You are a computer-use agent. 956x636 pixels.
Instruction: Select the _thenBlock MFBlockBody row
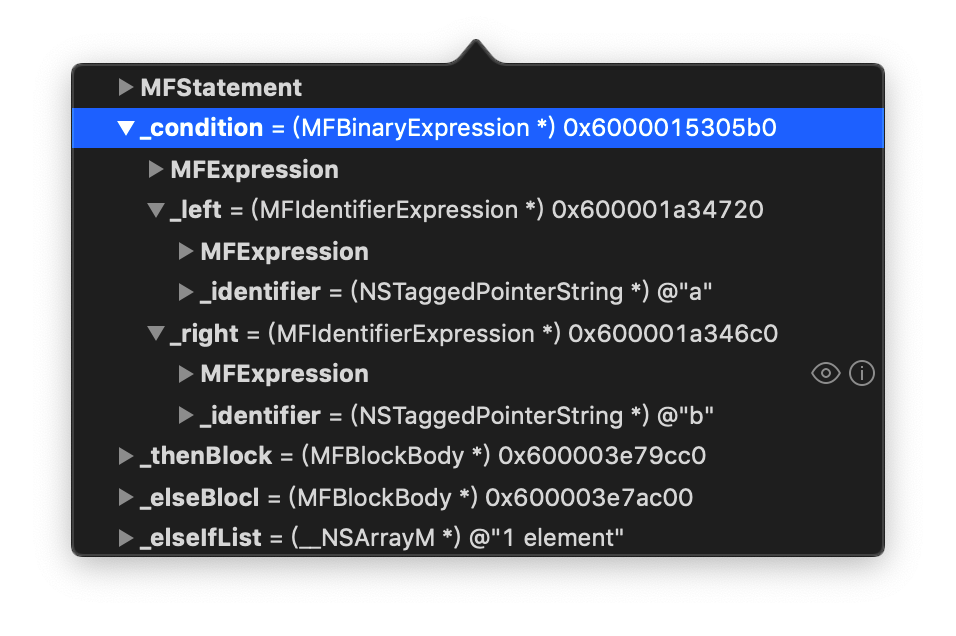(422, 456)
